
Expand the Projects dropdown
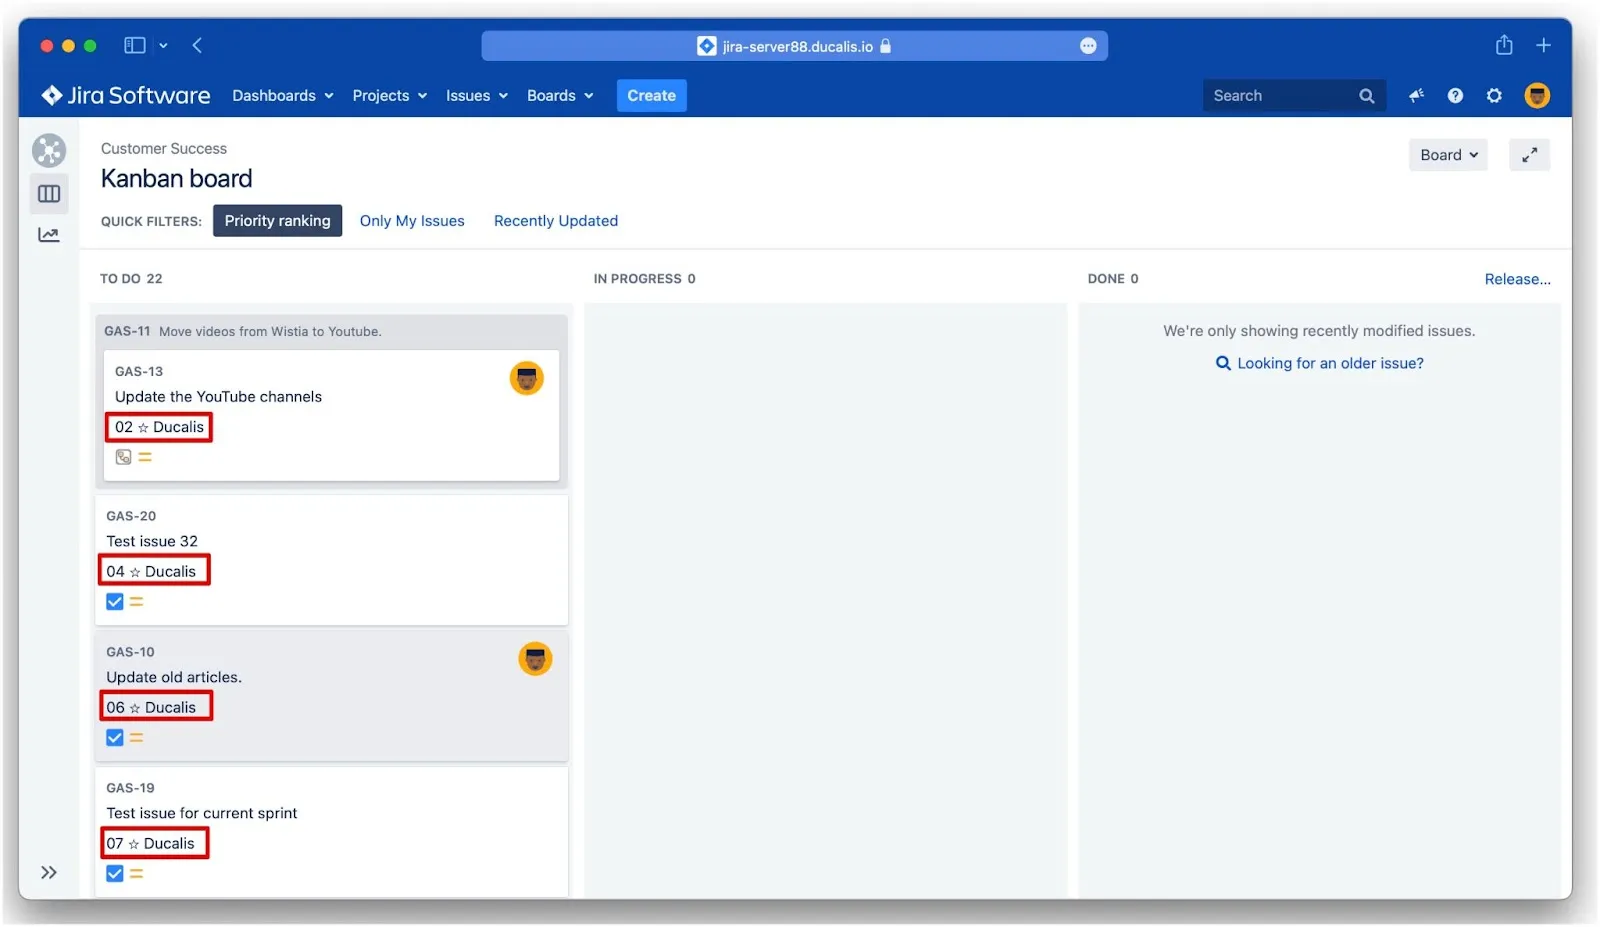click(x=389, y=96)
